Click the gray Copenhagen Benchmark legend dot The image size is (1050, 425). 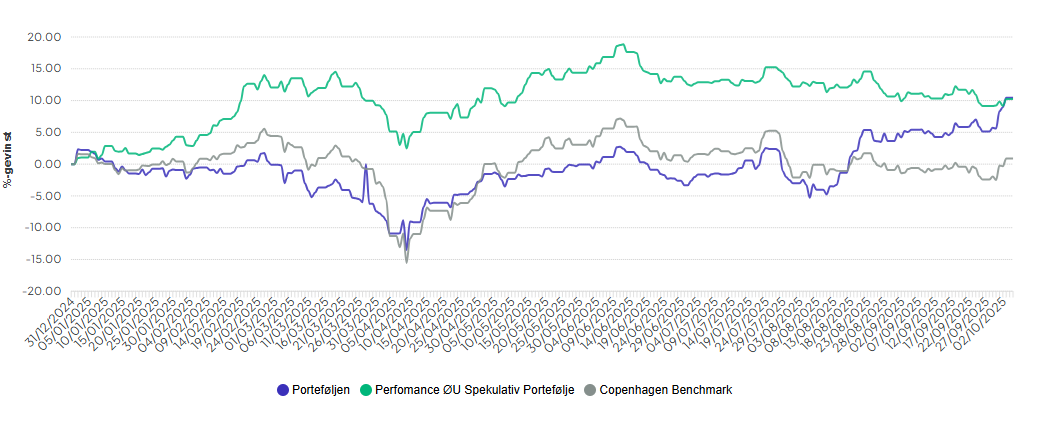589,390
